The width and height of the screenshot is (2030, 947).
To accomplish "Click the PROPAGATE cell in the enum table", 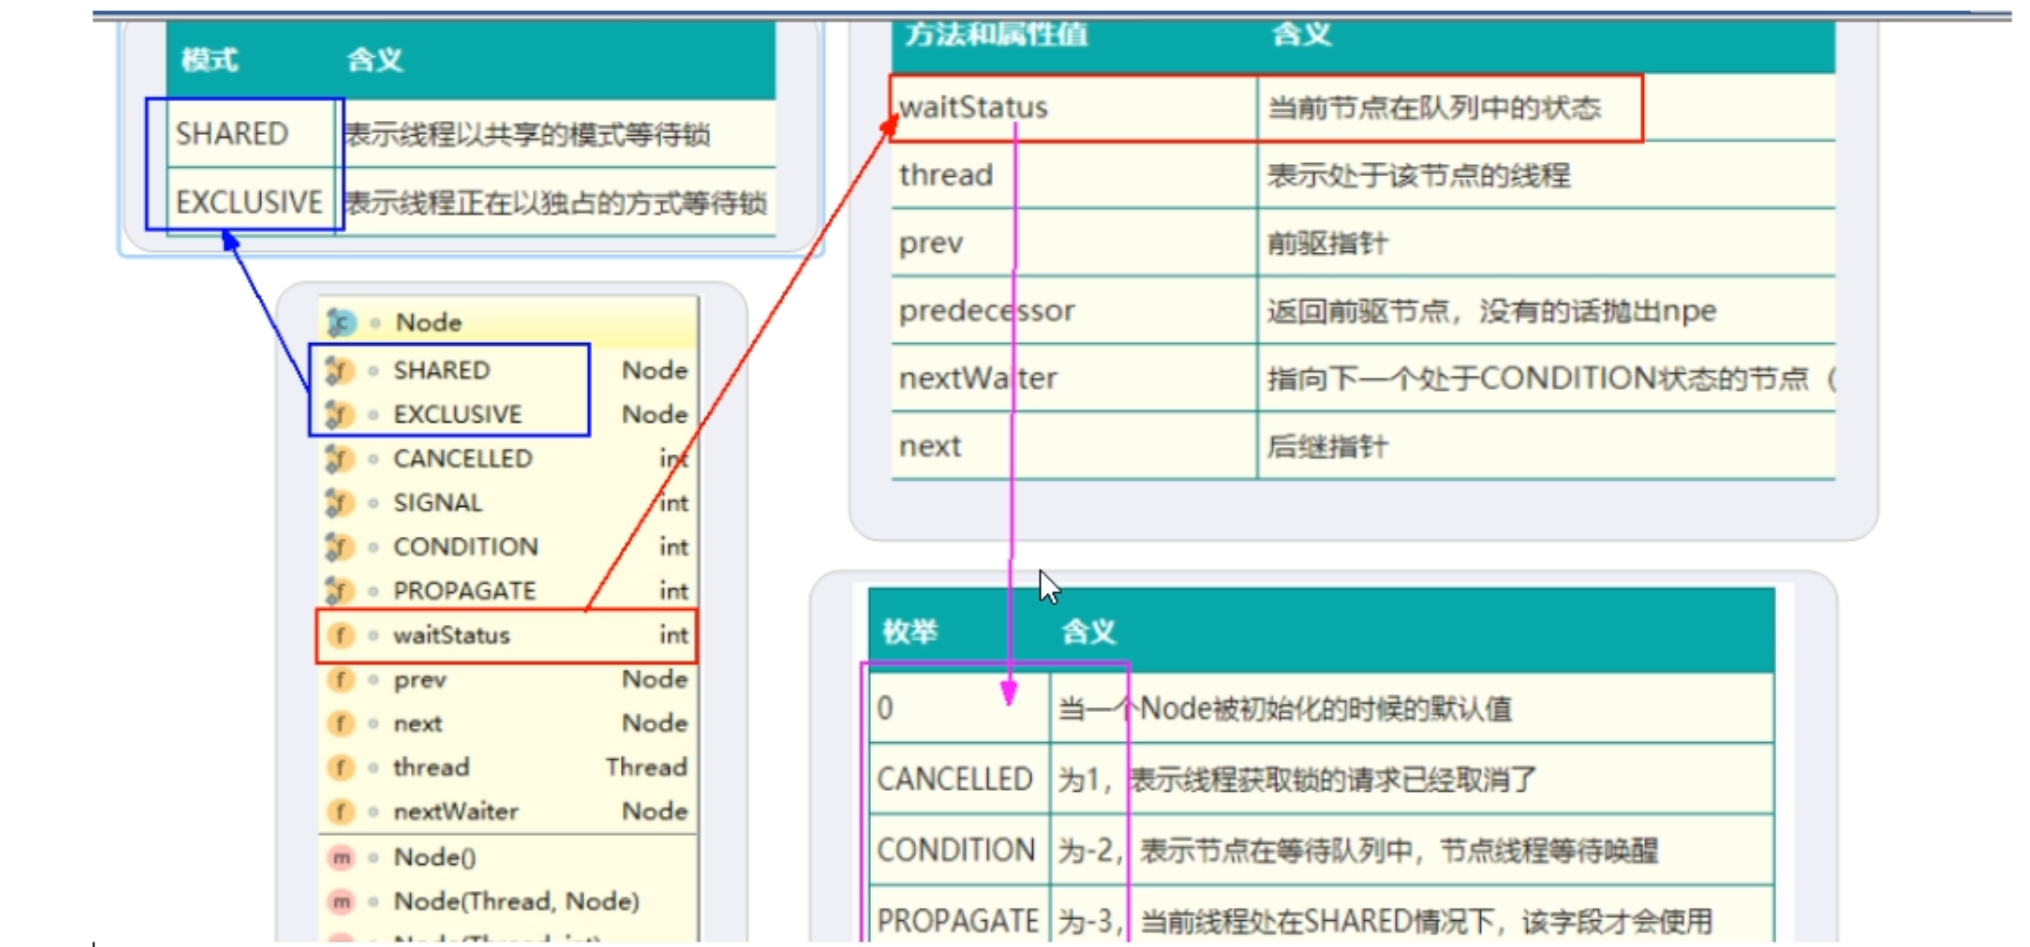I will coord(957,920).
